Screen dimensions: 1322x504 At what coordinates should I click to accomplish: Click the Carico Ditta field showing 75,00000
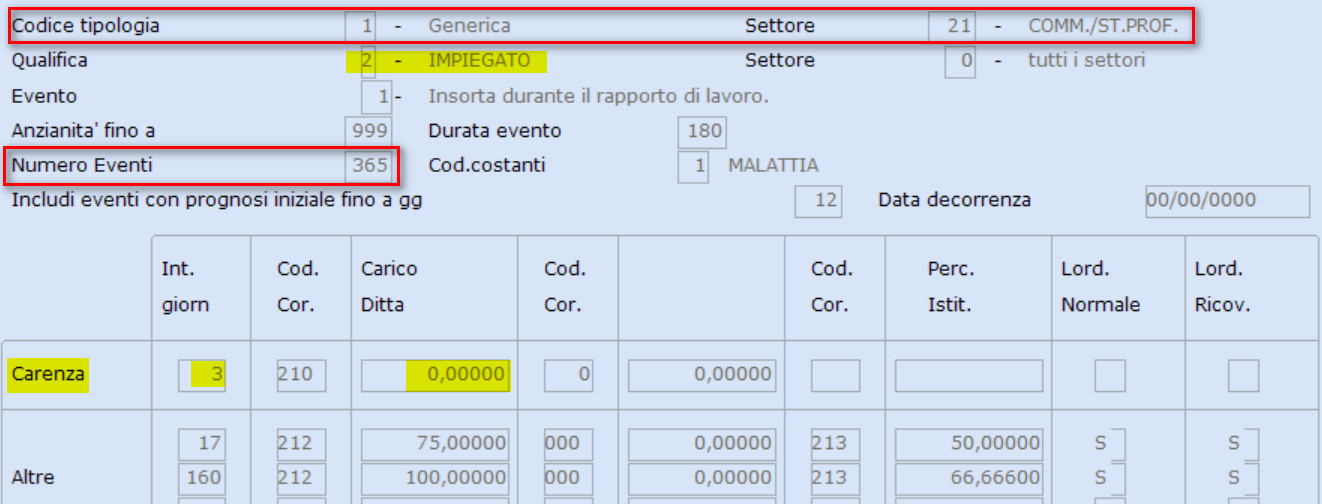click(435, 443)
